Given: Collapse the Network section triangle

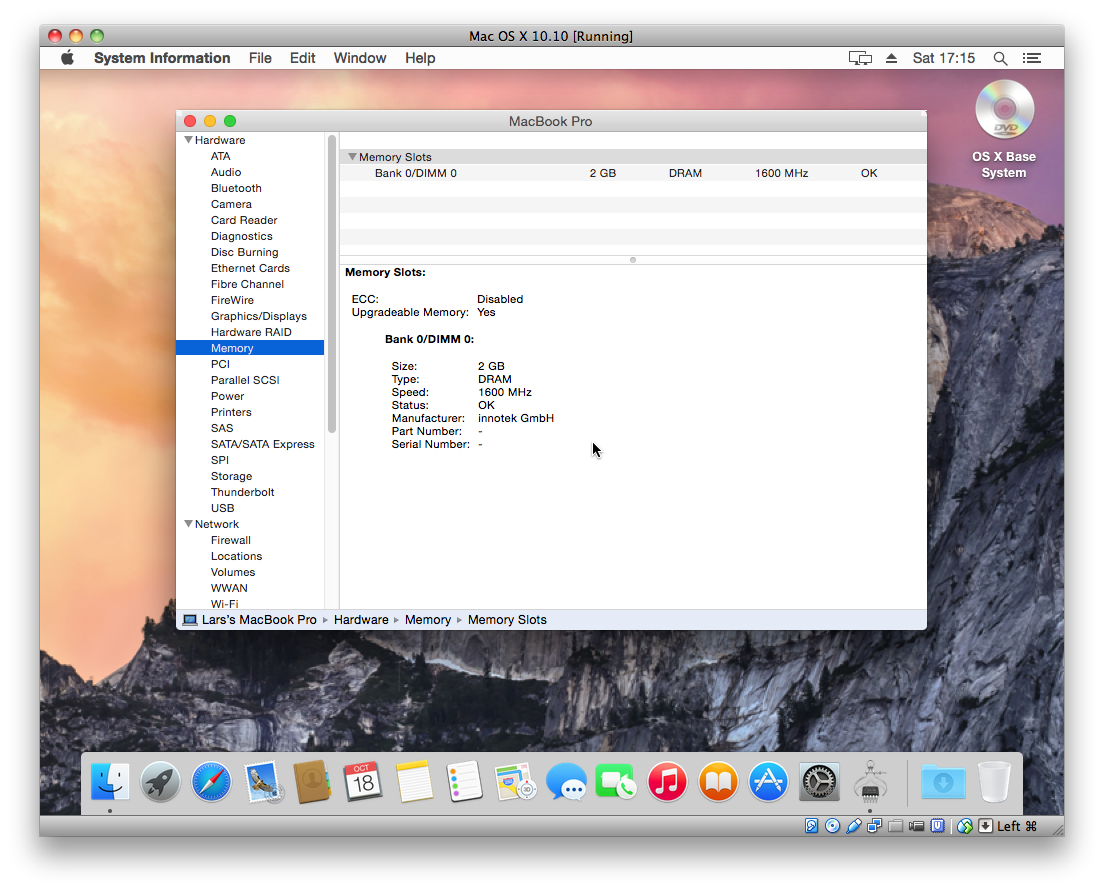Looking at the screenshot, I should tap(188, 524).
